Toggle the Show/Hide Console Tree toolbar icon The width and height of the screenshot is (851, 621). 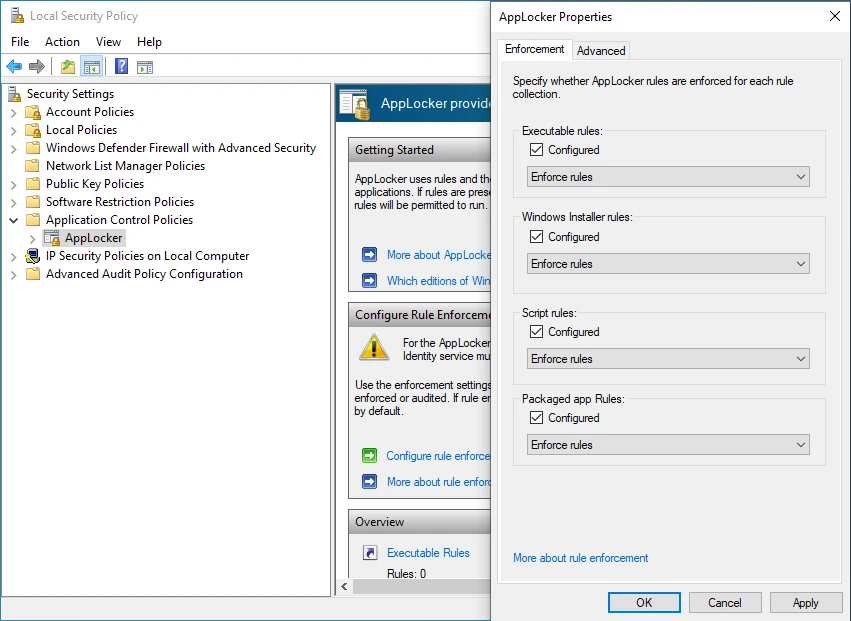point(92,67)
